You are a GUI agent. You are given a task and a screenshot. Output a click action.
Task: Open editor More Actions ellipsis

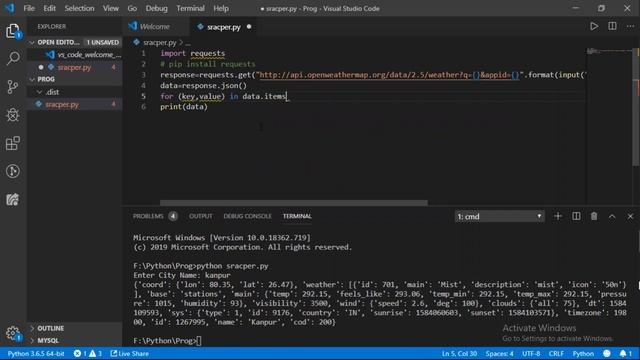pos(630,27)
